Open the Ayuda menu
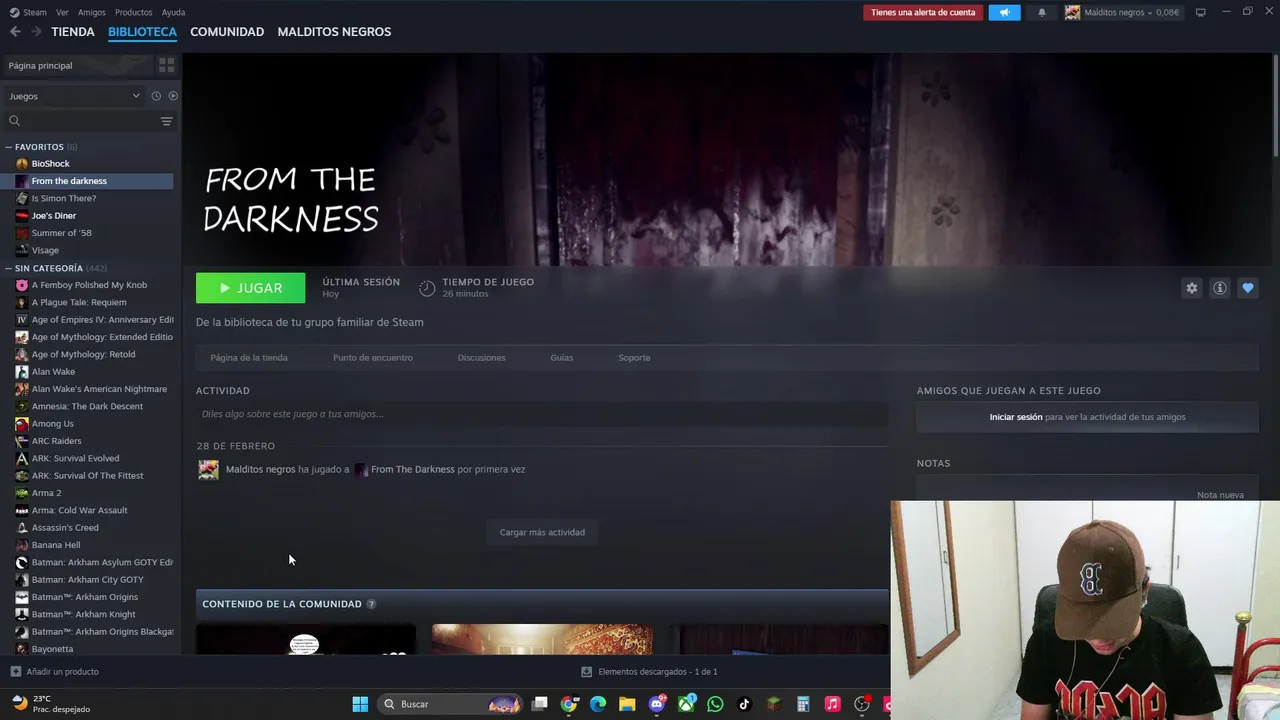Viewport: 1280px width, 720px height. pos(173,12)
